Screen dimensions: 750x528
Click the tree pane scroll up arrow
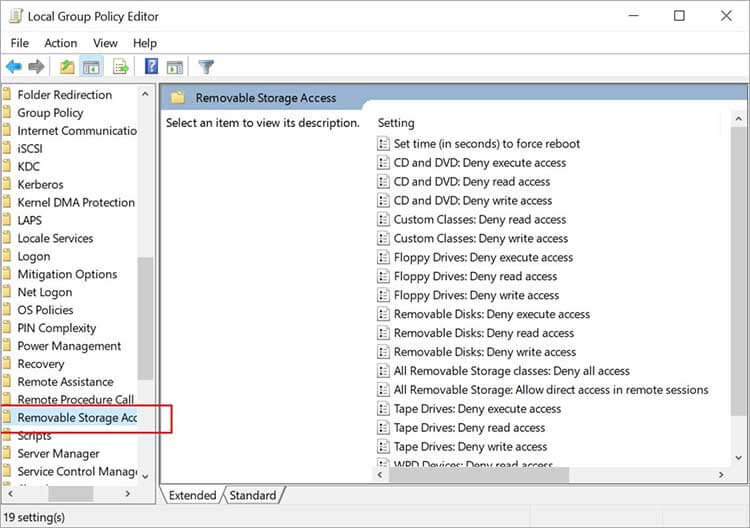[x=145, y=94]
